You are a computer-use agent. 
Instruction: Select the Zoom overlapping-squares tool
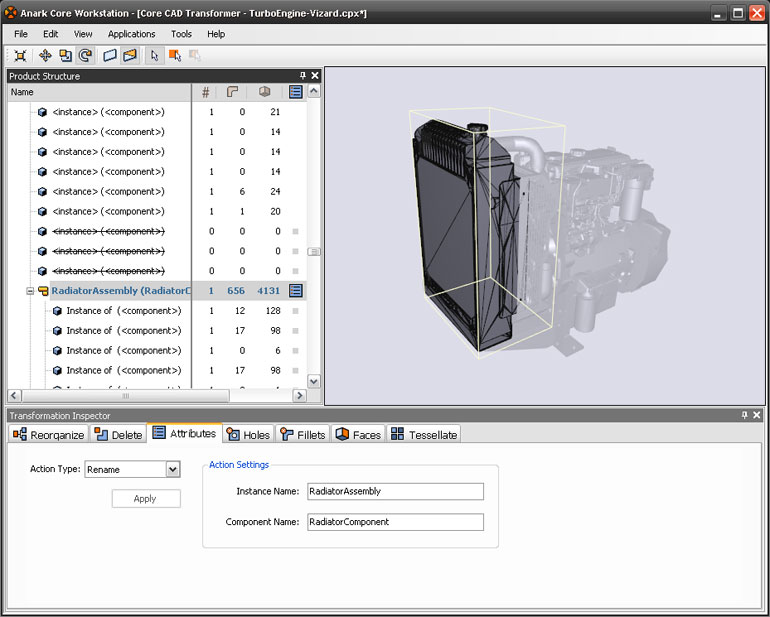65,56
